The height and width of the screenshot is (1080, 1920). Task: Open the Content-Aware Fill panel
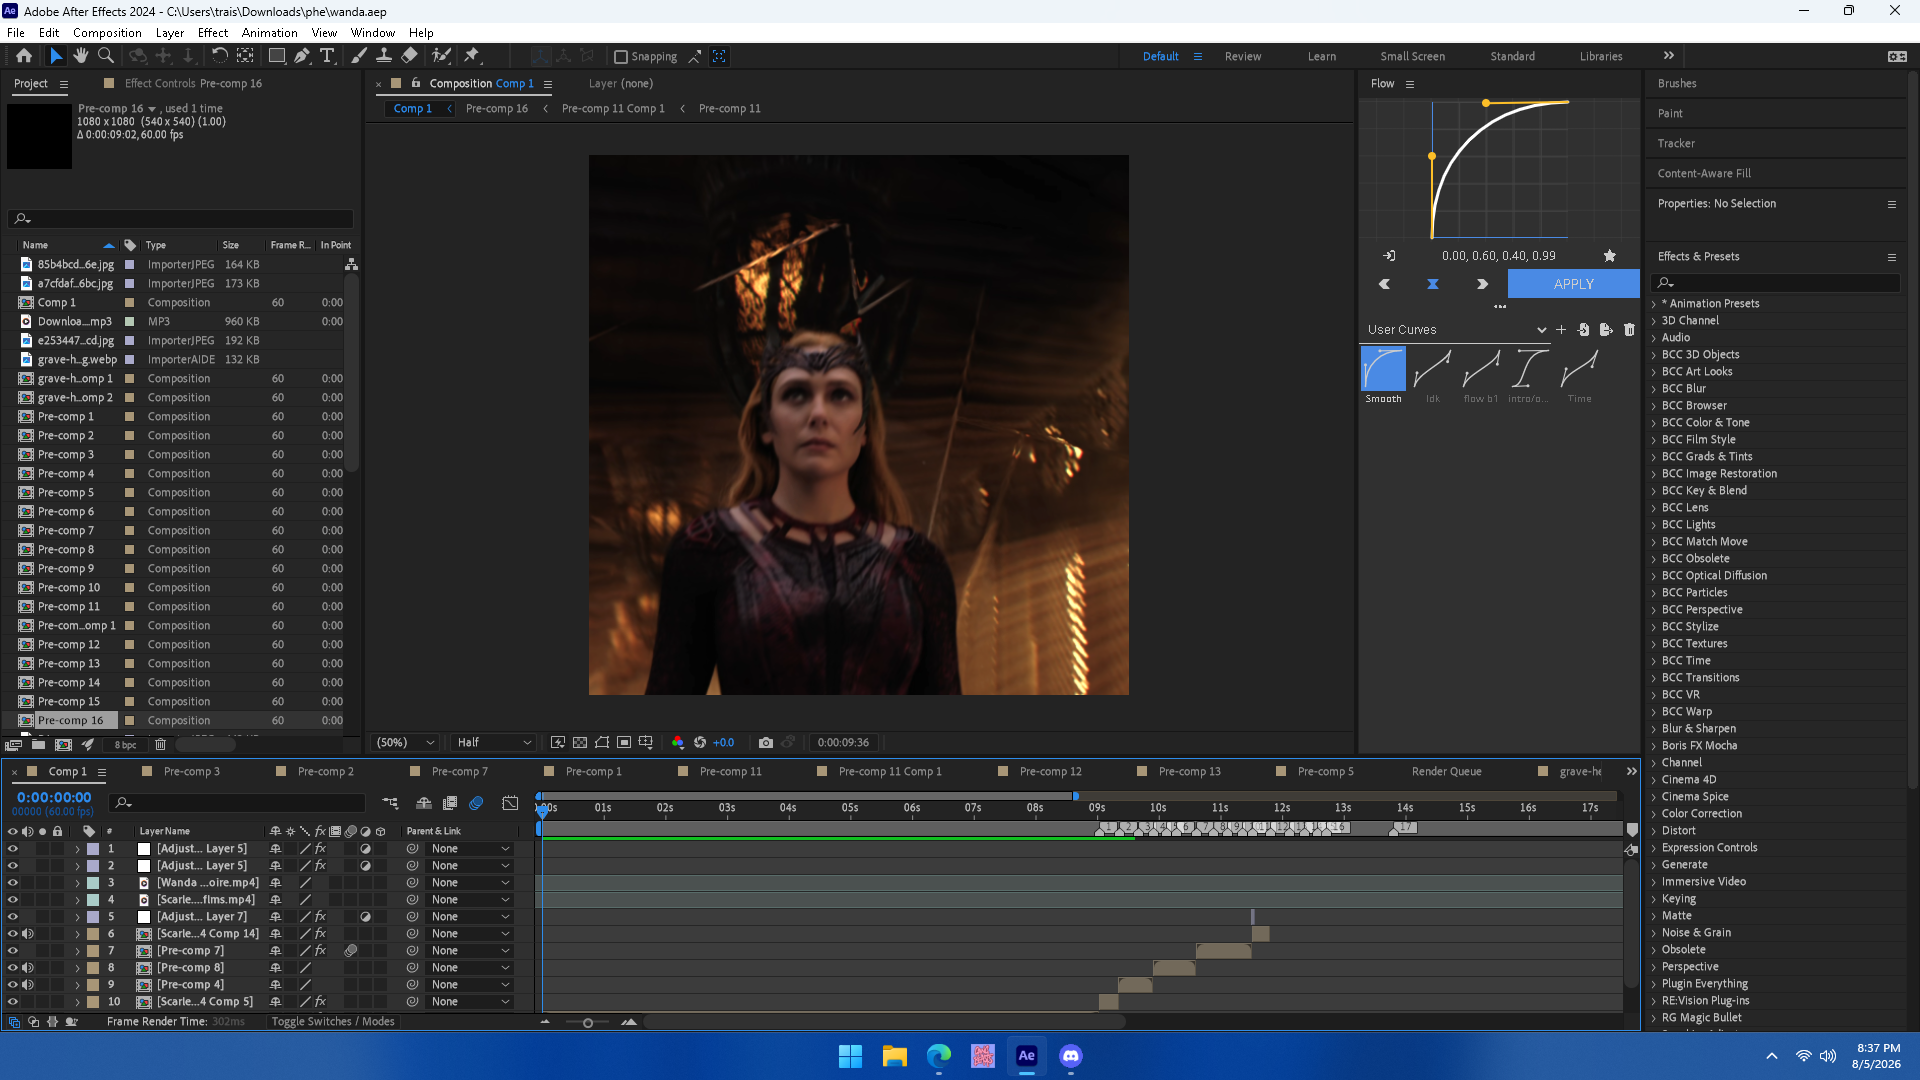[x=1704, y=174]
